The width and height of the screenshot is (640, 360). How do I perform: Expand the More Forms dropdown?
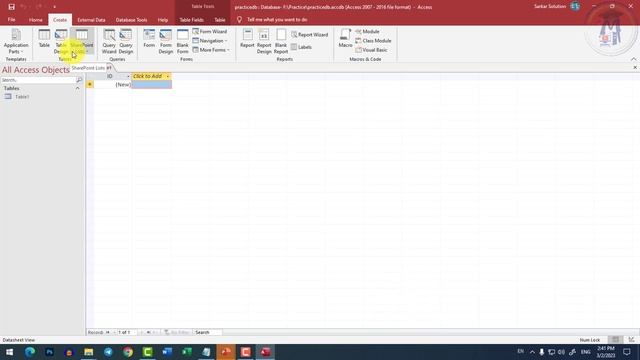[211, 50]
